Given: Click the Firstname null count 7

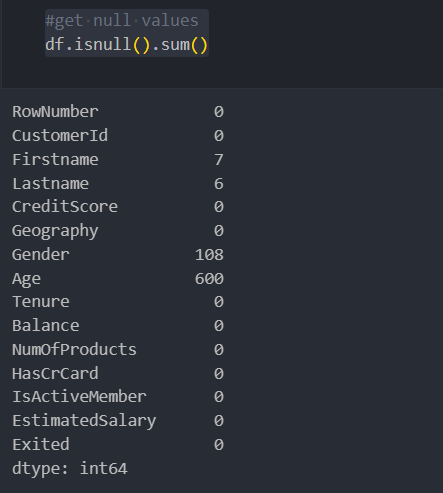Looking at the screenshot, I should tap(219, 159).
